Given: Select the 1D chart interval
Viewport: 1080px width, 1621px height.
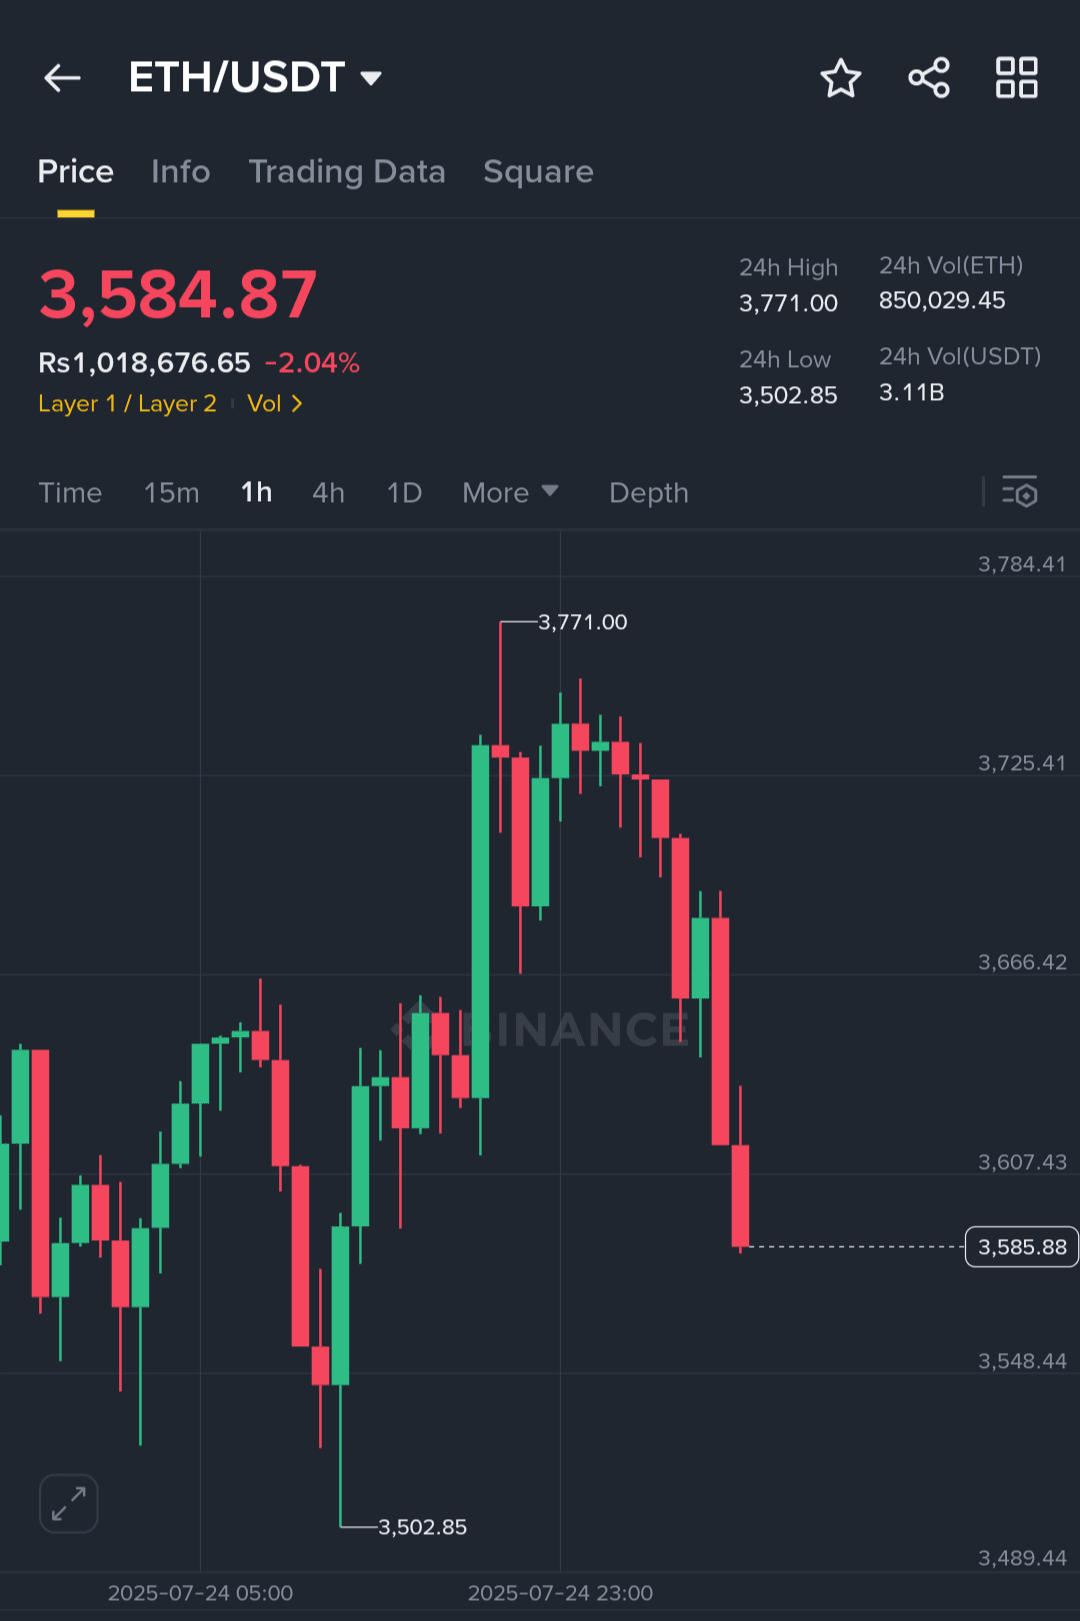Looking at the screenshot, I should tap(405, 493).
